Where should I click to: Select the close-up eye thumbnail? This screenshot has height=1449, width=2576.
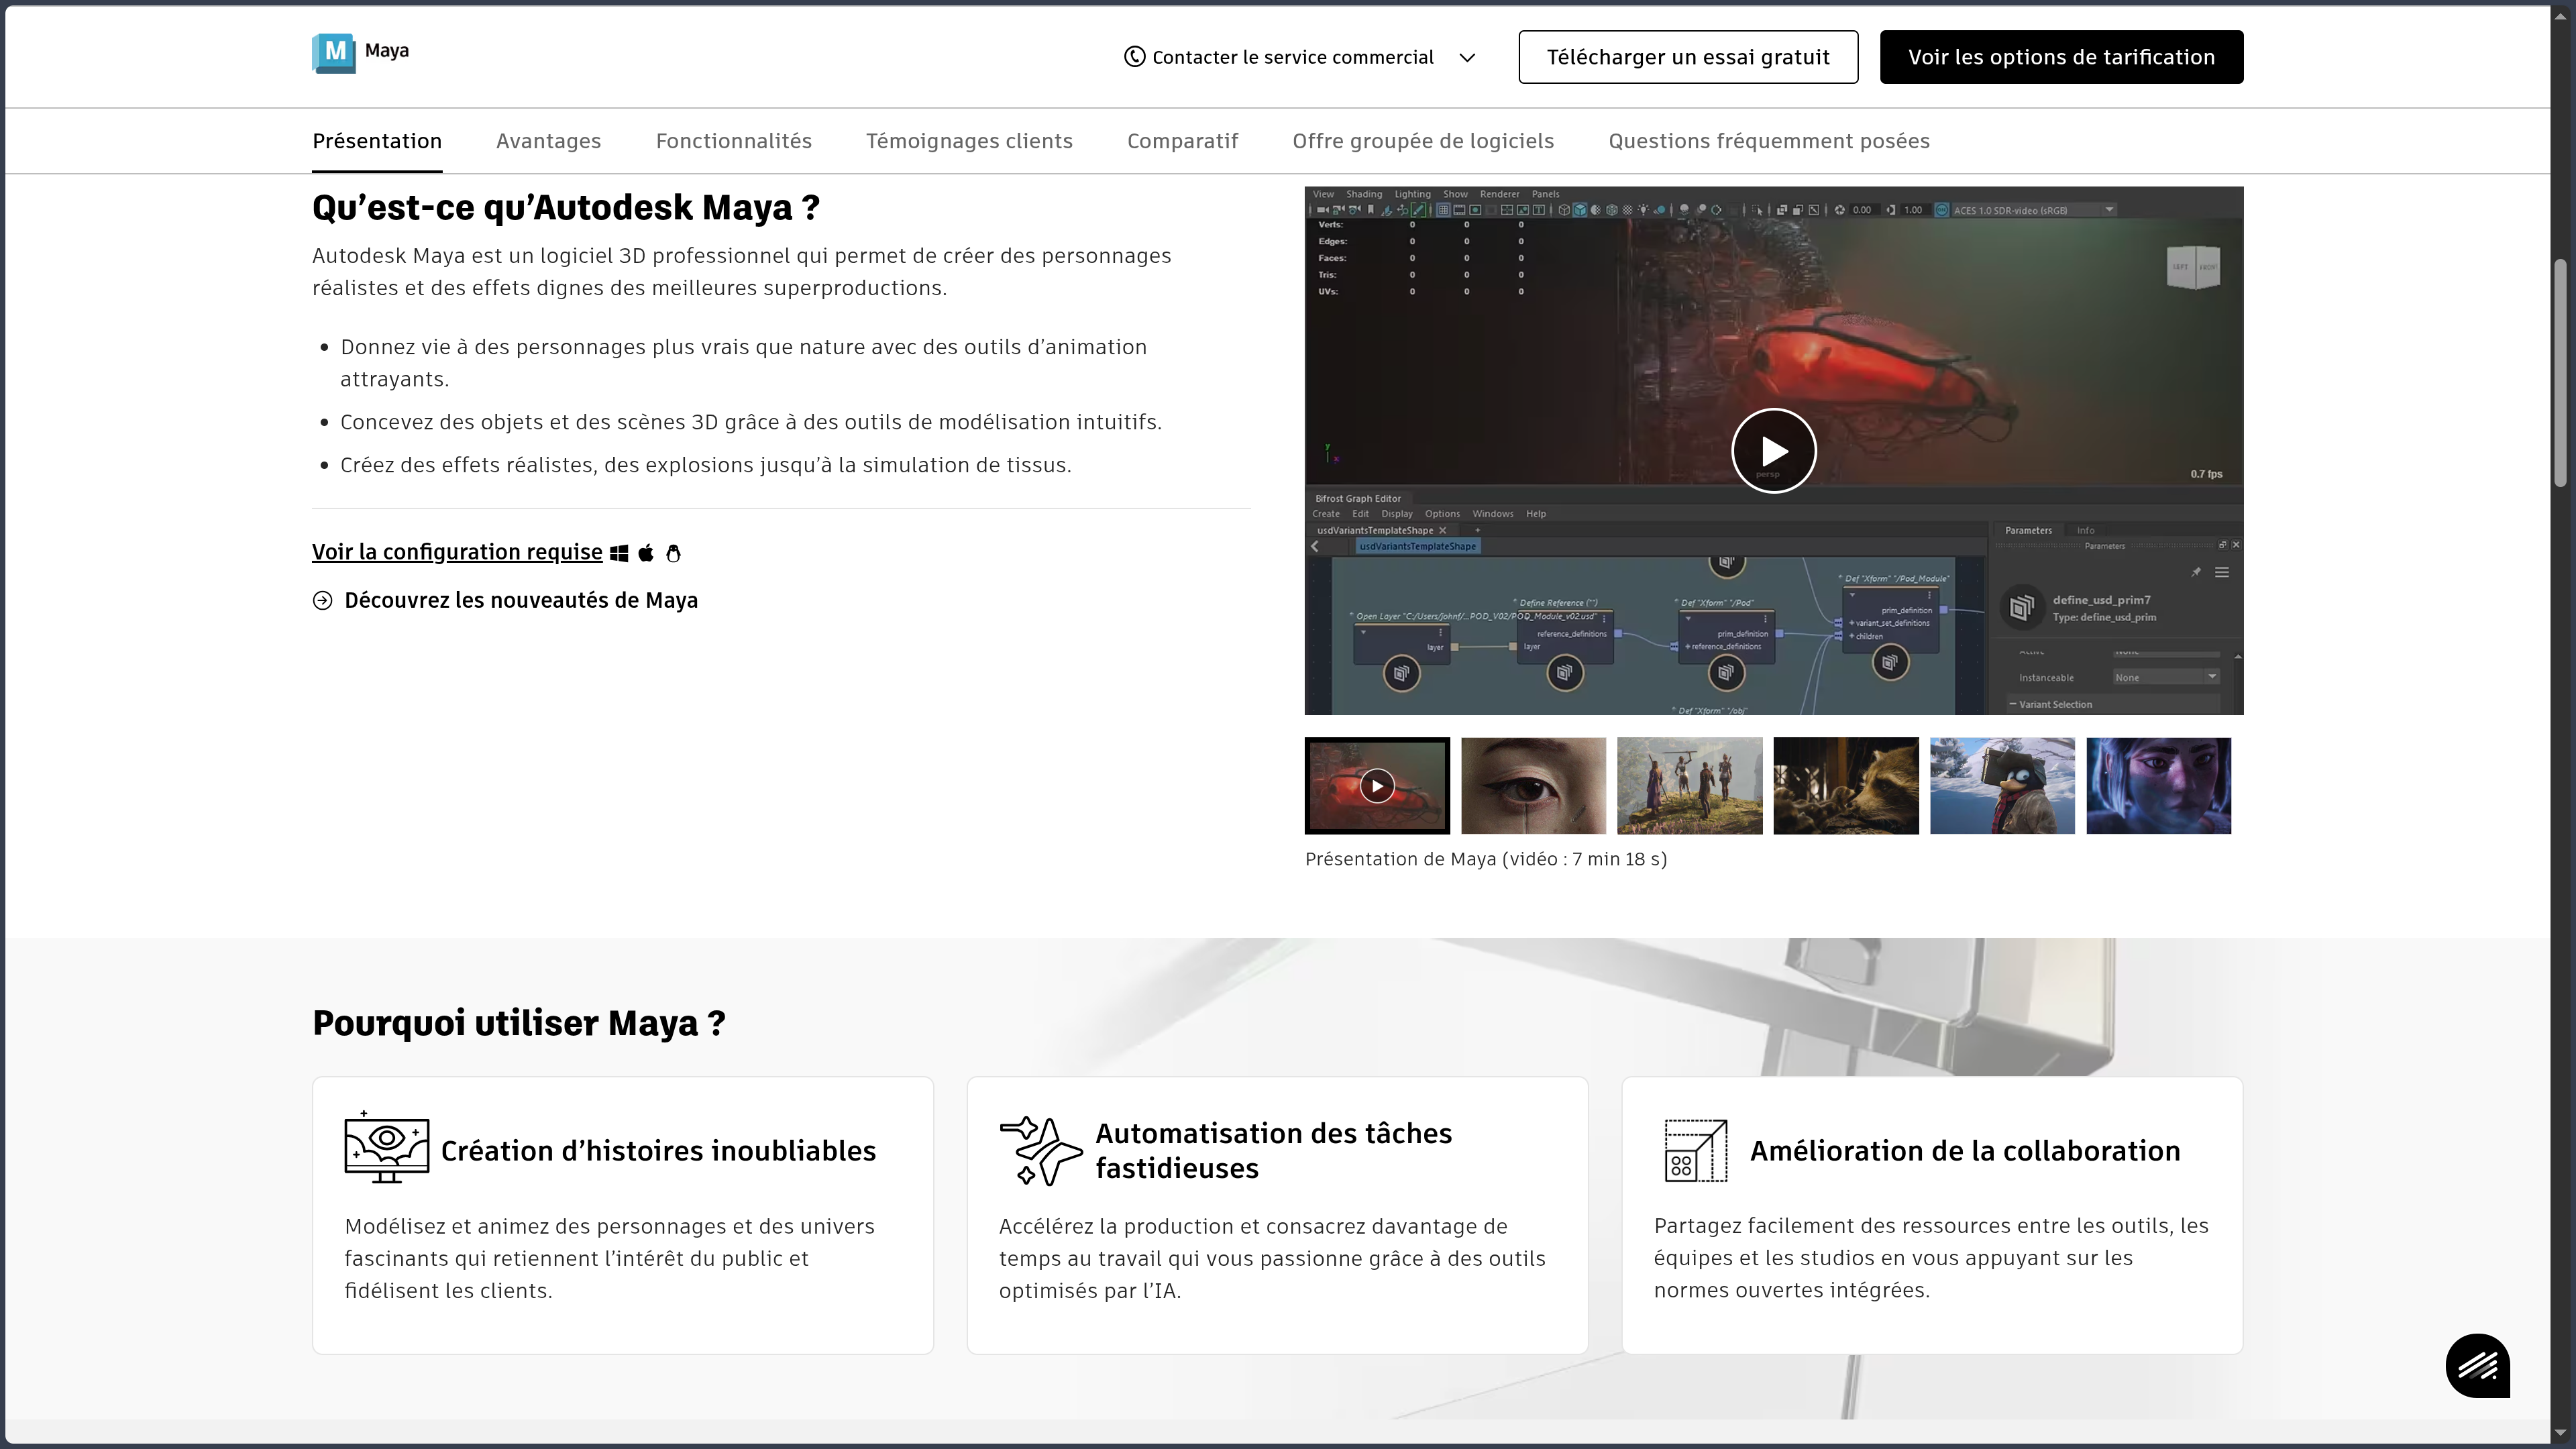(1533, 786)
